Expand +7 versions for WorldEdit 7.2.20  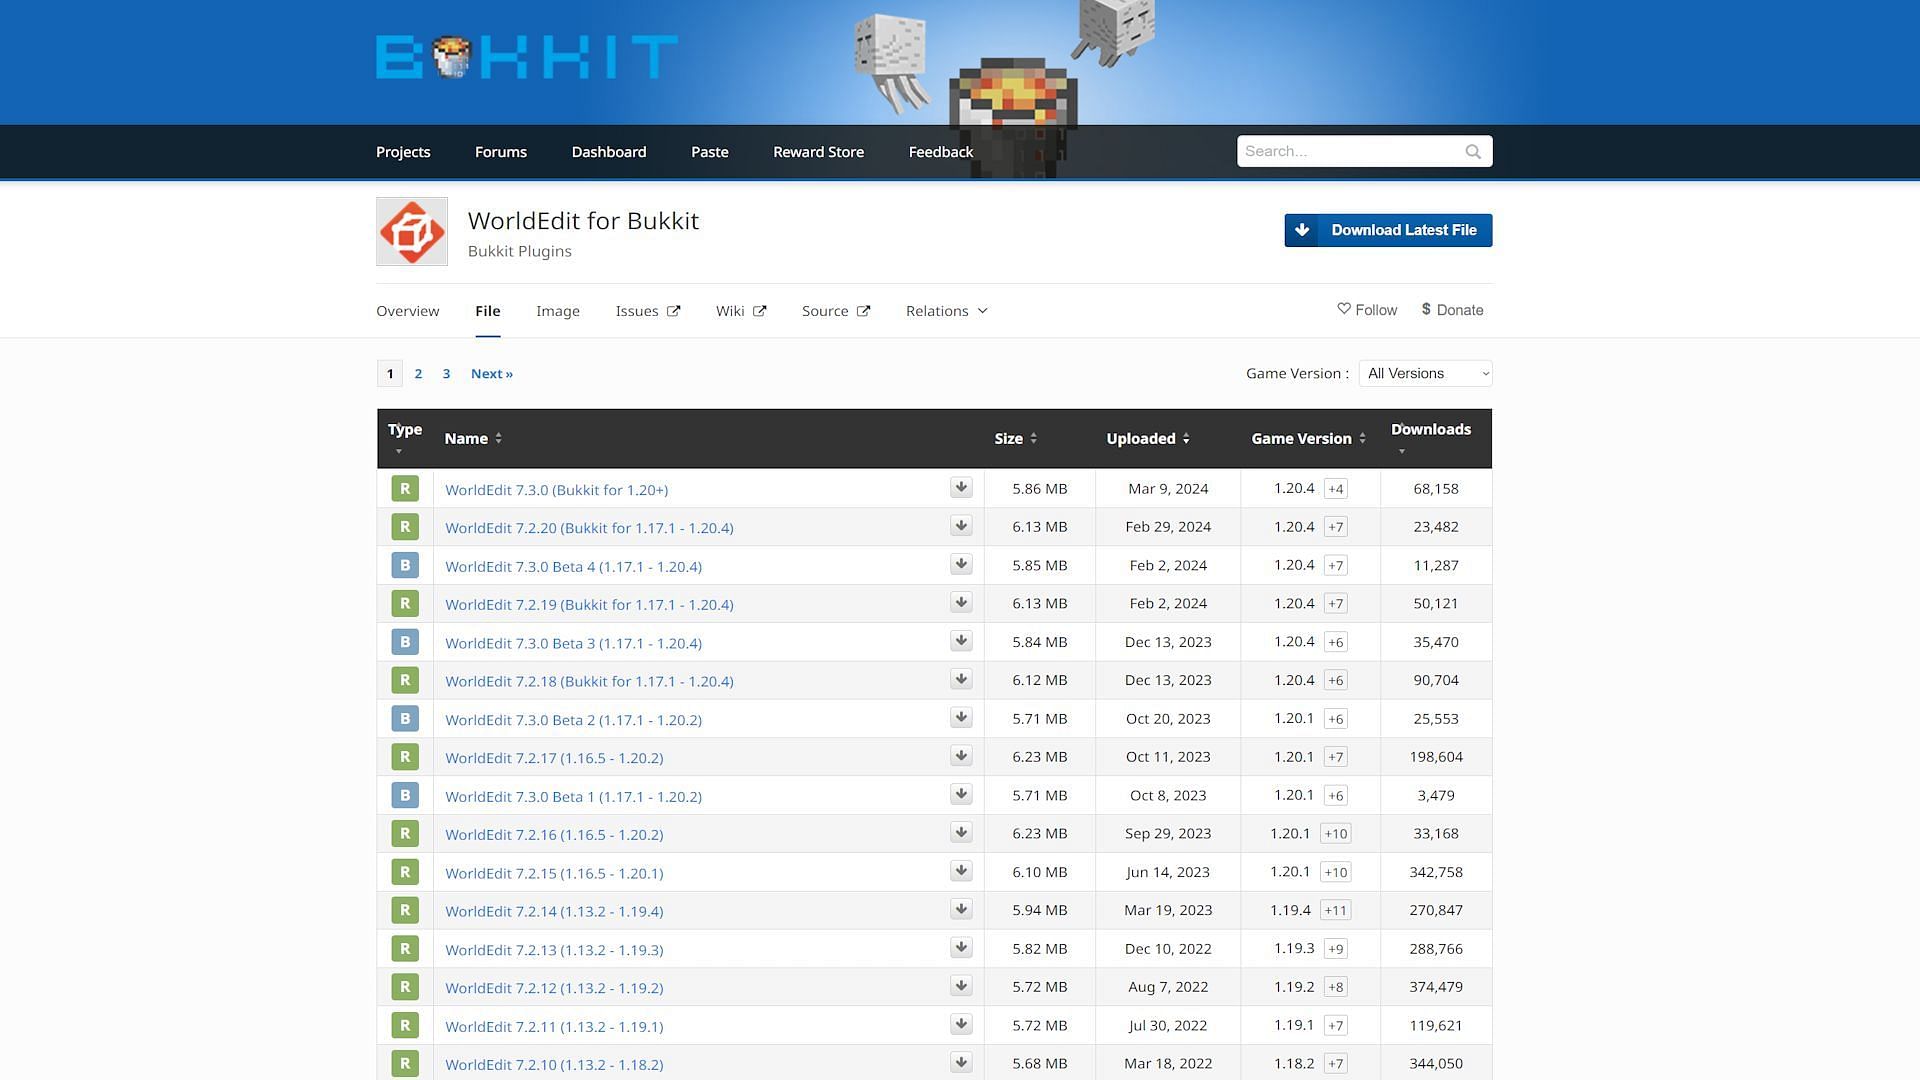(1335, 527)
